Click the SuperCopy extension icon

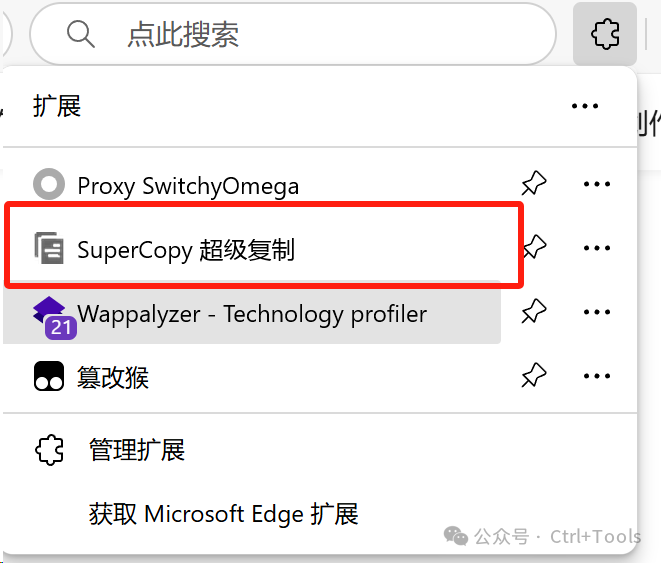(48, 248)
